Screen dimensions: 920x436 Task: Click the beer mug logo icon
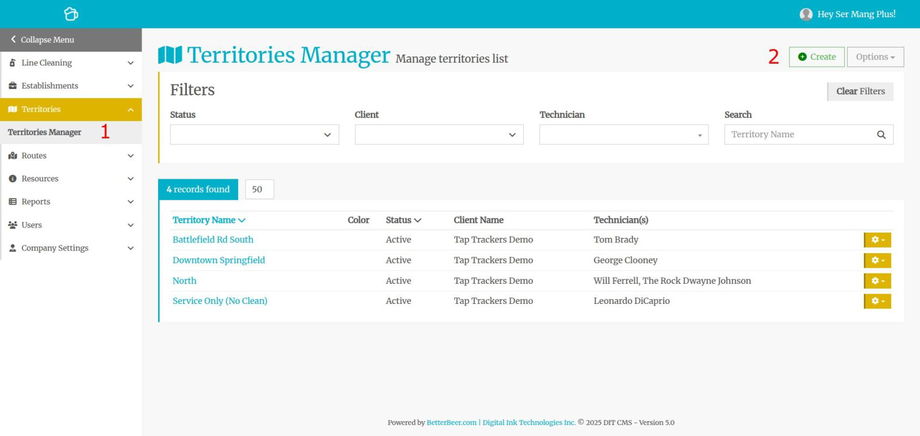(70, 14)
